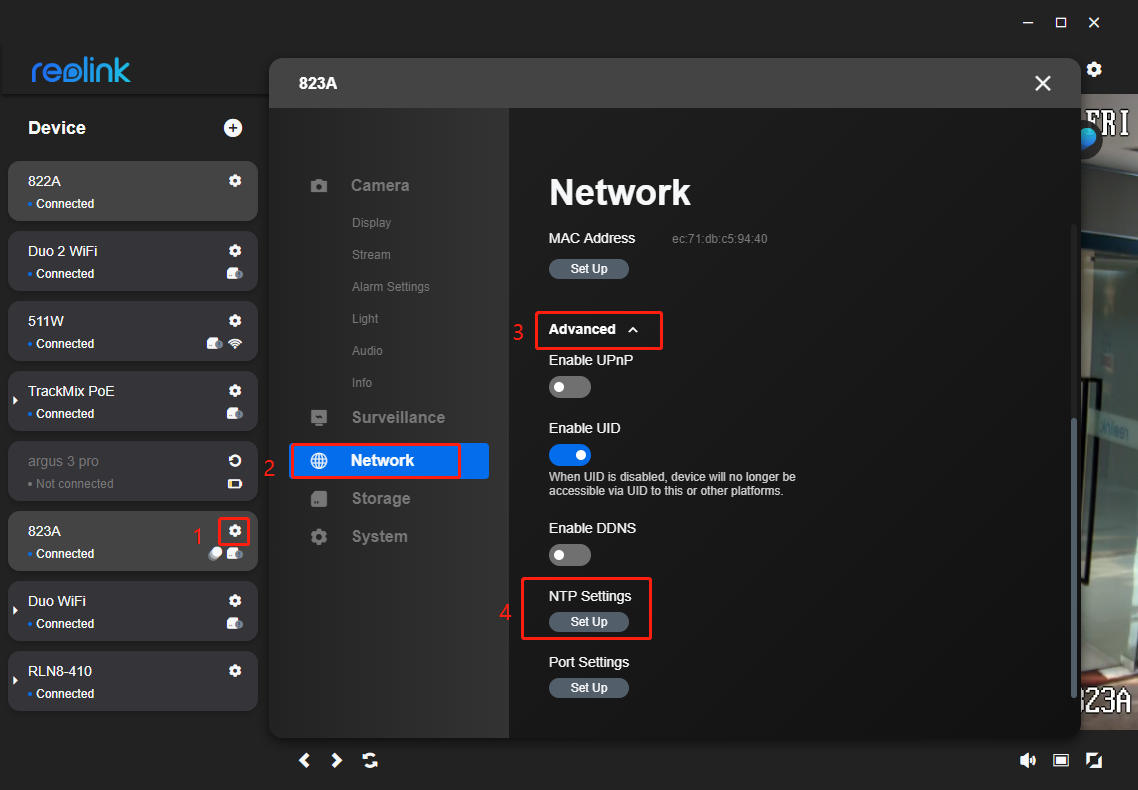Open Audio settings
This screenshot has height=790, width=1138.
[x=367, y=350]
